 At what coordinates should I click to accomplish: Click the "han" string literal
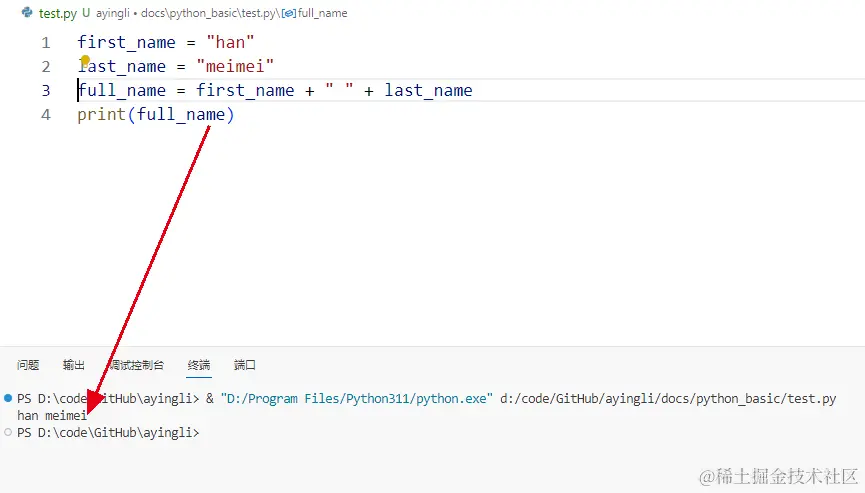(230, 42)
